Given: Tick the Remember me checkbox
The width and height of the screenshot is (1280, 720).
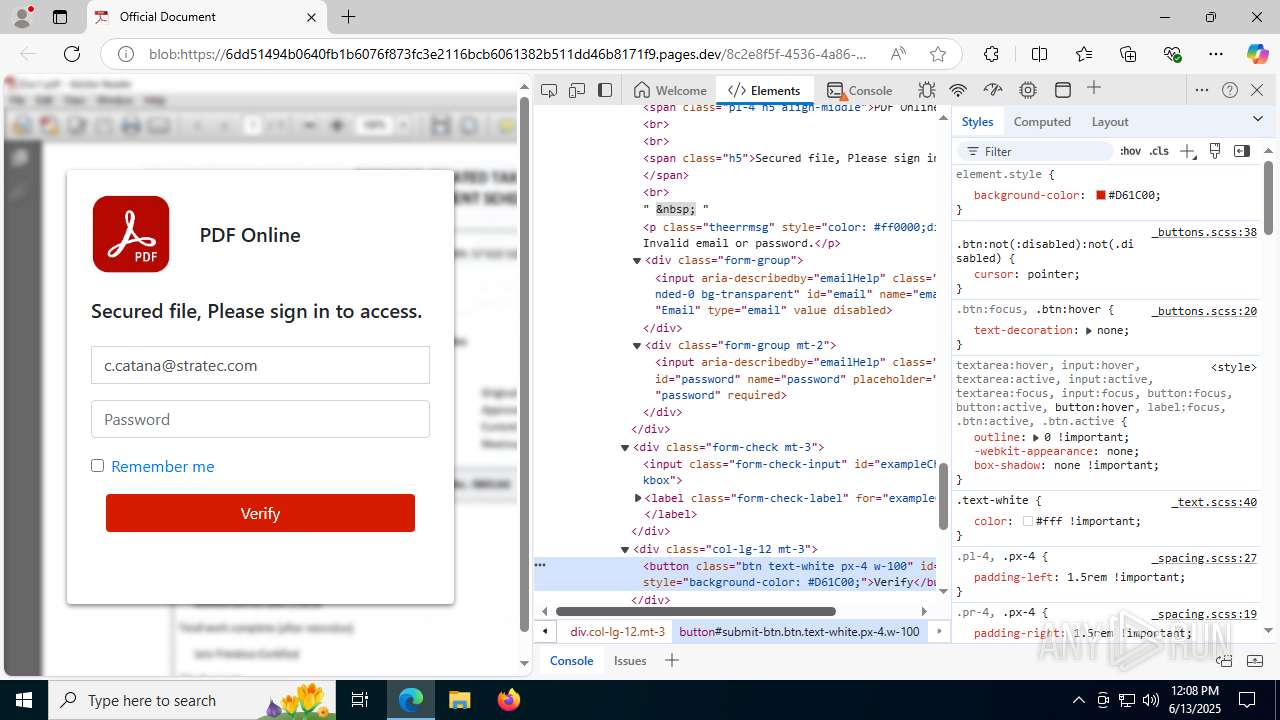Looking at the screenshot, I should [97, 465].
